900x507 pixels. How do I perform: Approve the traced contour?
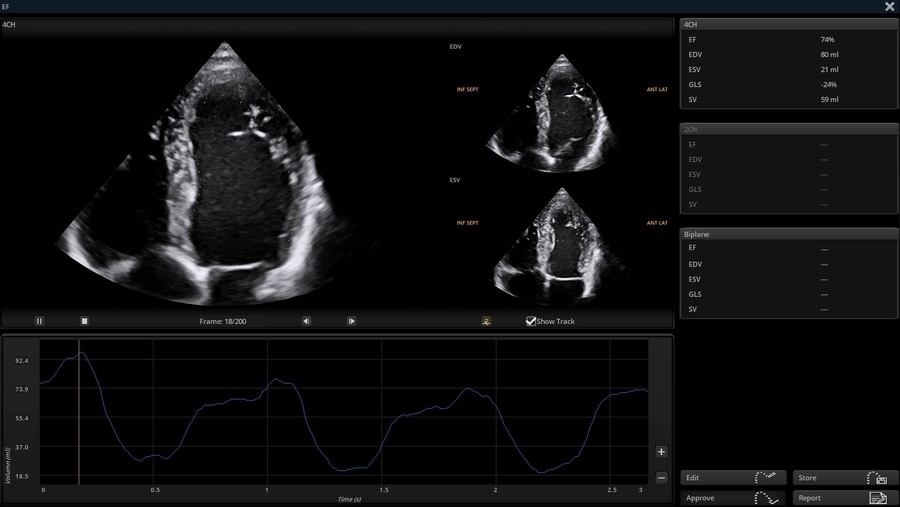(732, 498)
